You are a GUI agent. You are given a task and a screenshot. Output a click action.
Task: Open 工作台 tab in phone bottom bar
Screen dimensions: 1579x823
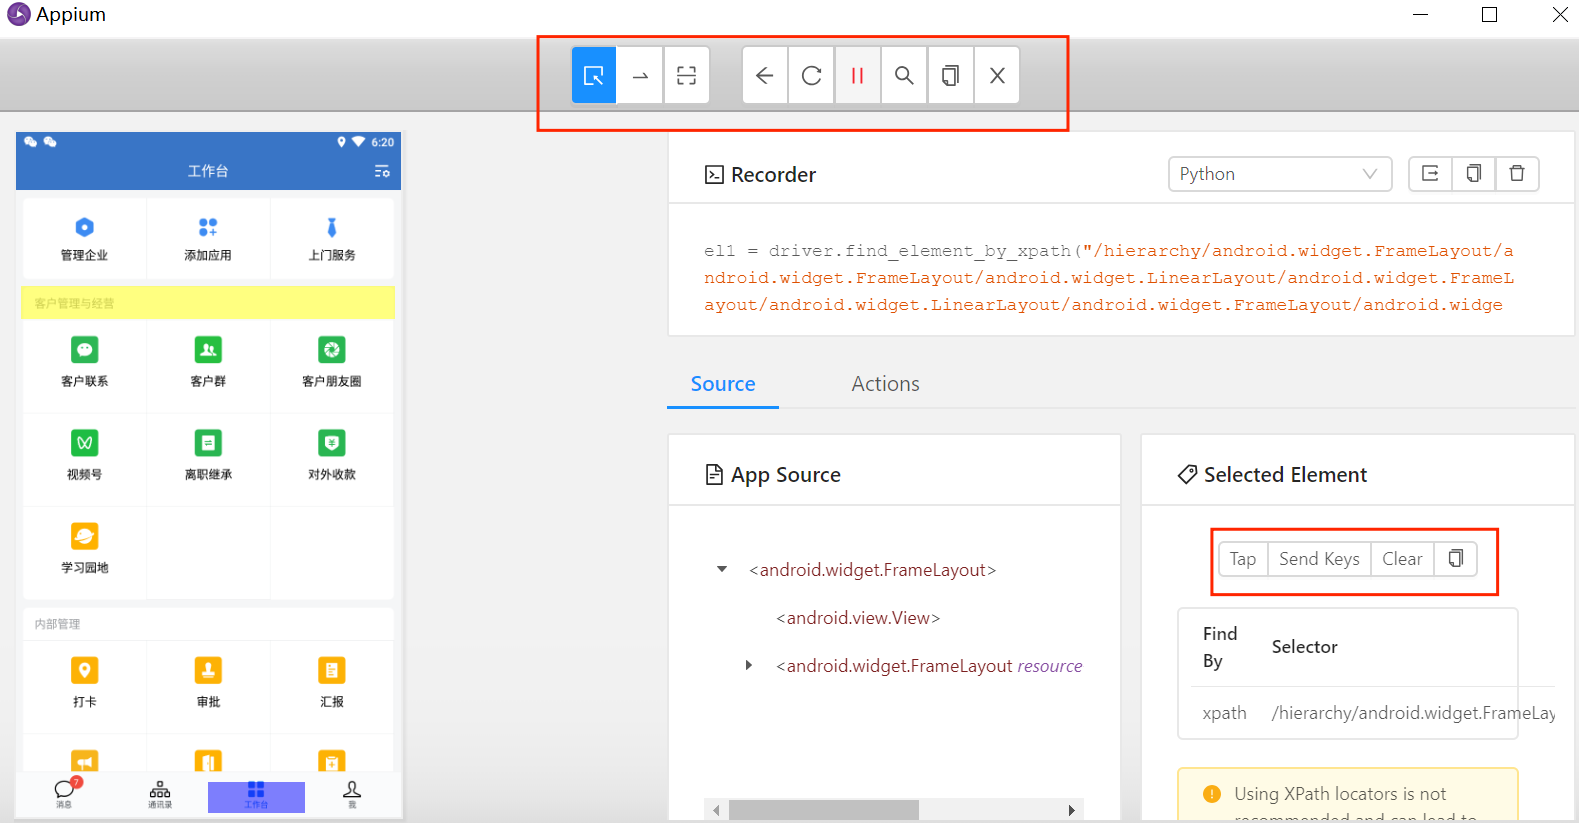(x=256, y=797)
